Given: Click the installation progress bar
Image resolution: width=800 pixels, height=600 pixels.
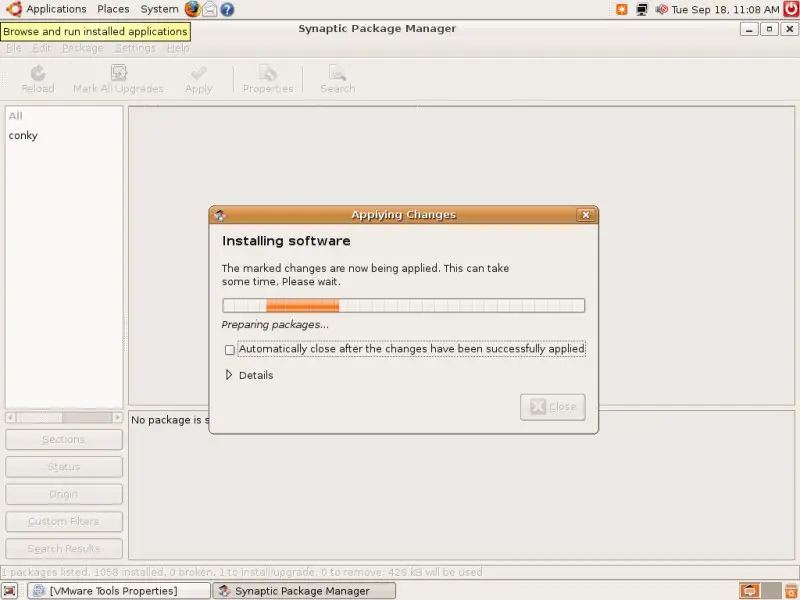Looking at the screenshot, I should [x=404, y=306].
